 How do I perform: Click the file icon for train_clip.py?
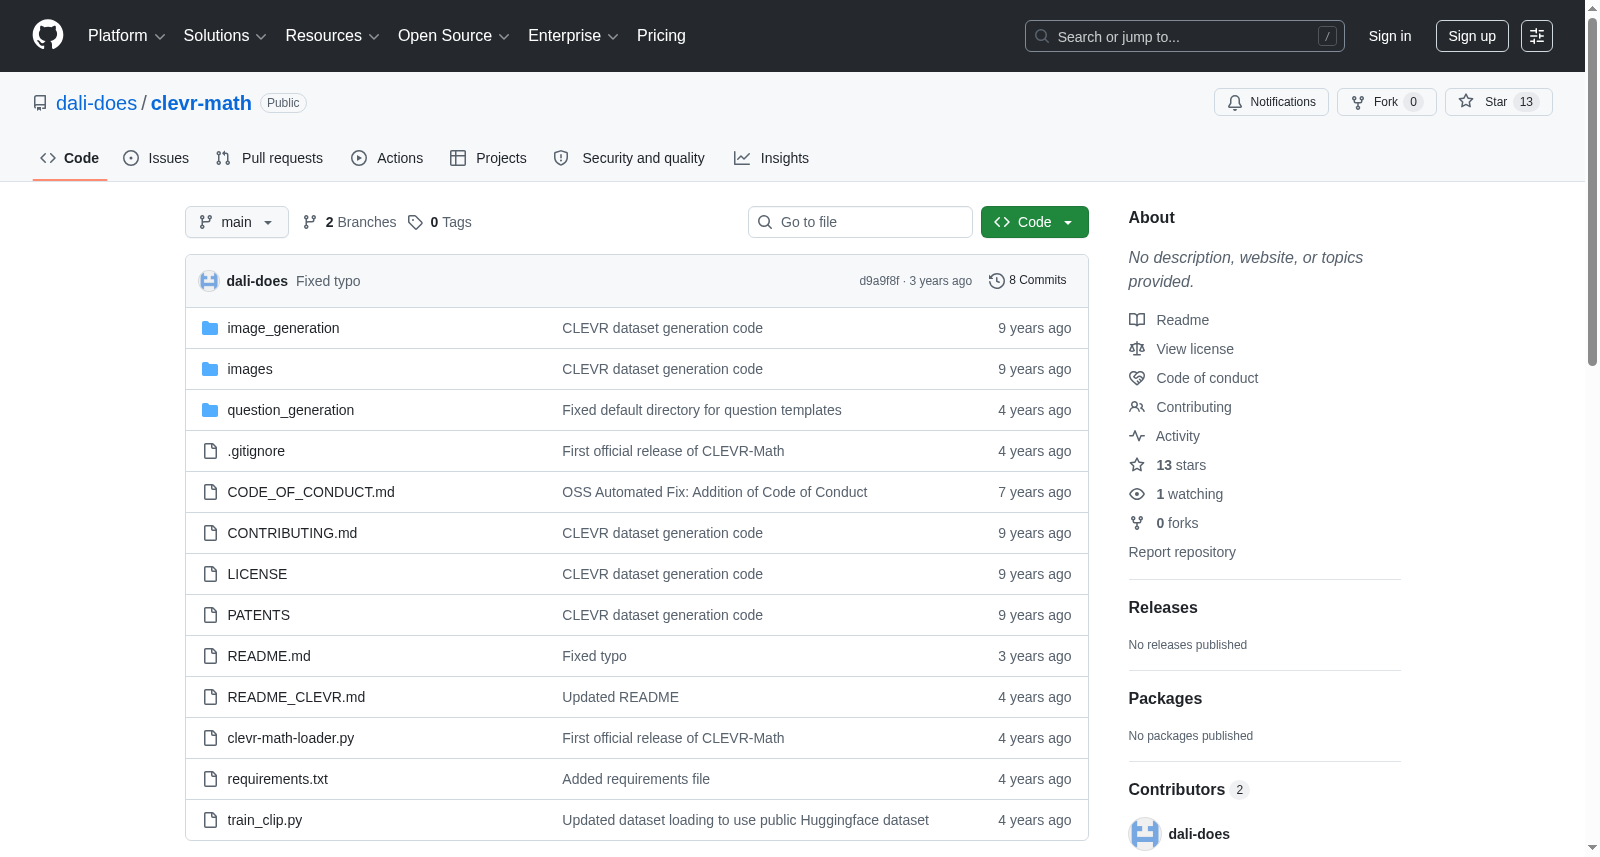coord(210,820)
